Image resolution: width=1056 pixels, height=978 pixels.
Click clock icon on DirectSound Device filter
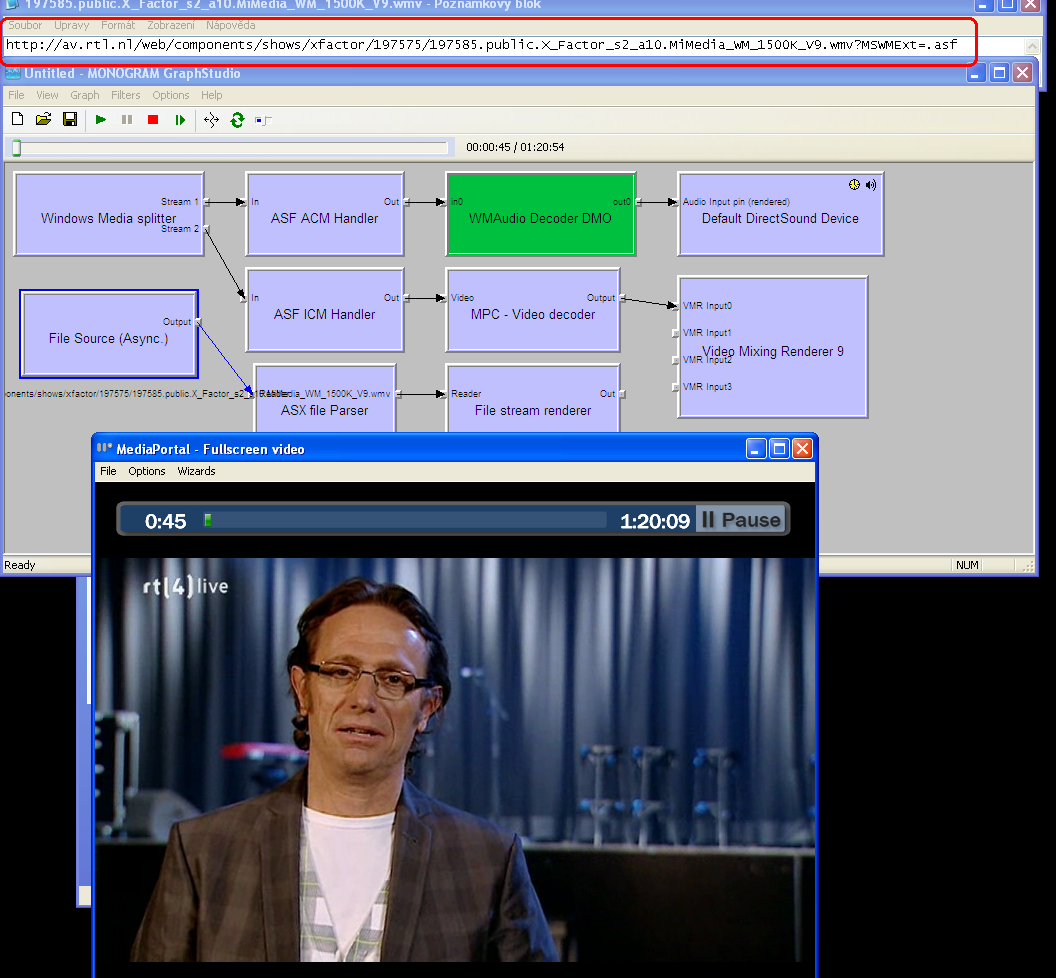pyautogui.click(x=854, y=185)
